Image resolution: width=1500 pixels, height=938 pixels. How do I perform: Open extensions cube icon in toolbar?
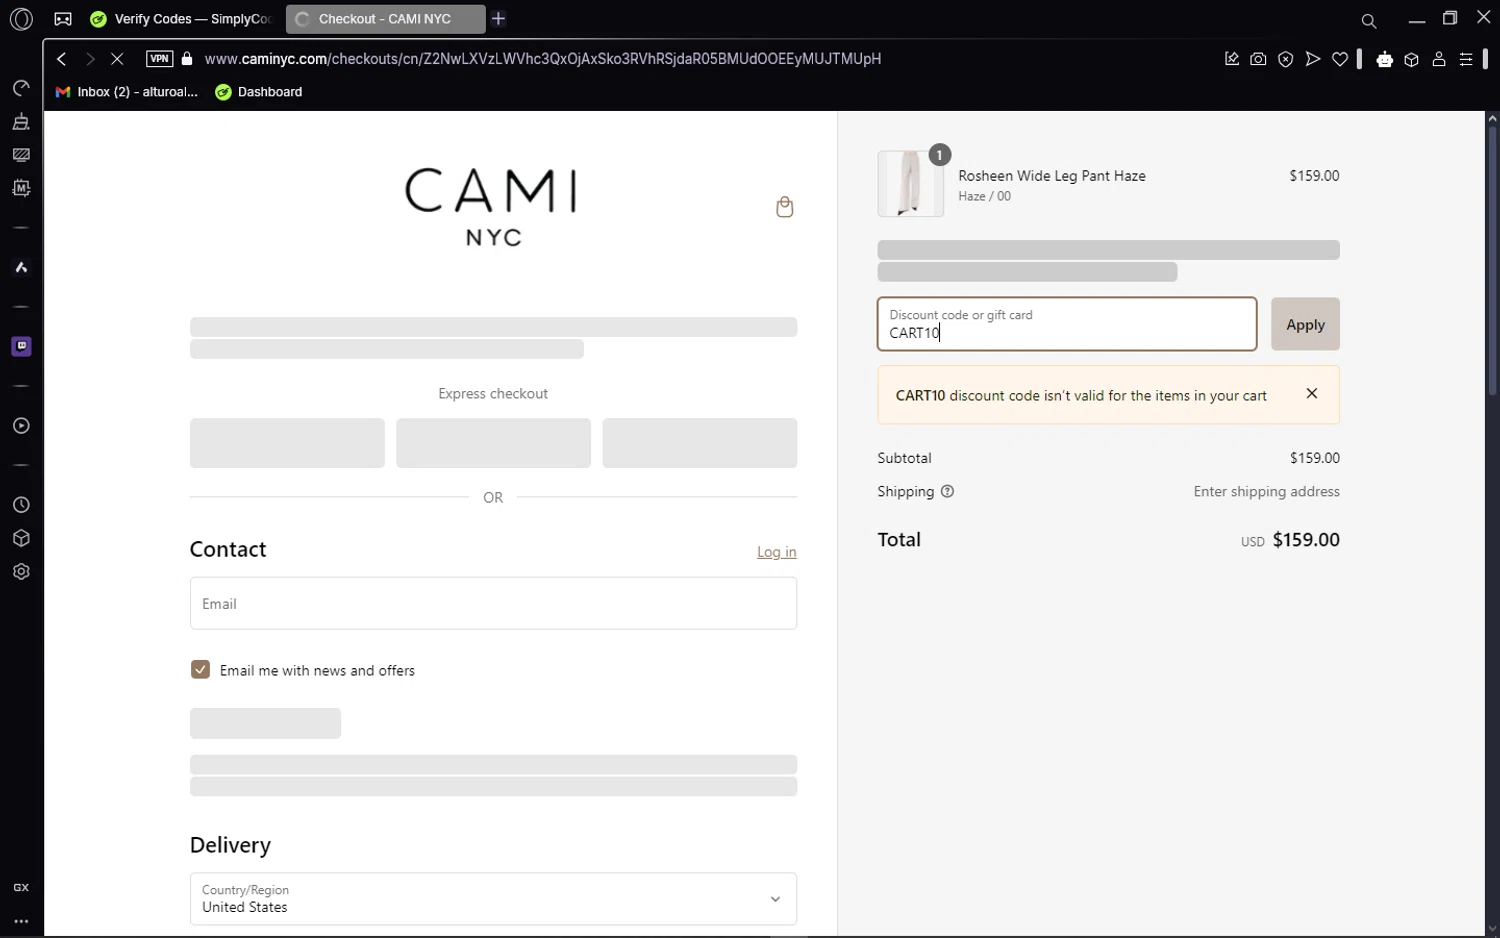pyautogui.click(x=1412, y=59)
